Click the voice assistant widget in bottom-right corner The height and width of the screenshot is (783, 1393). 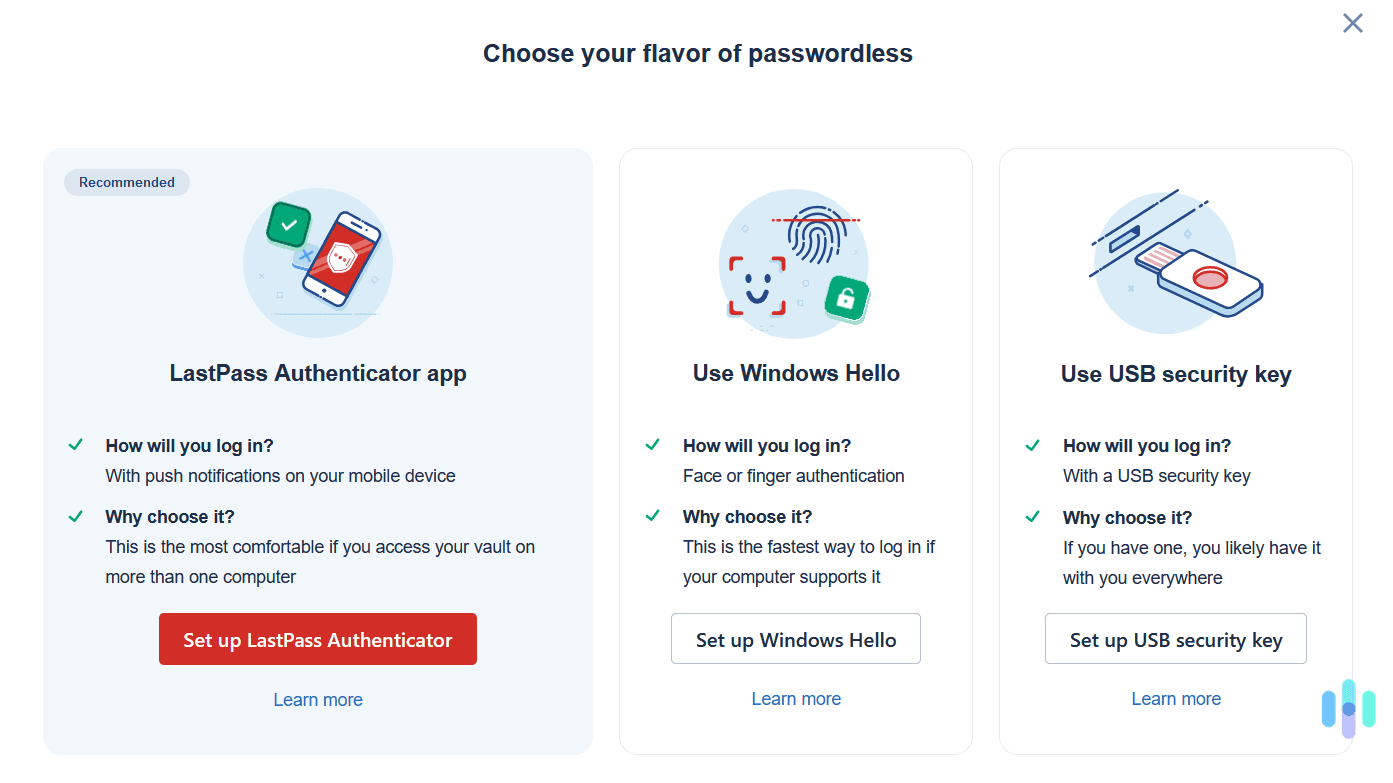(1347, 710)
